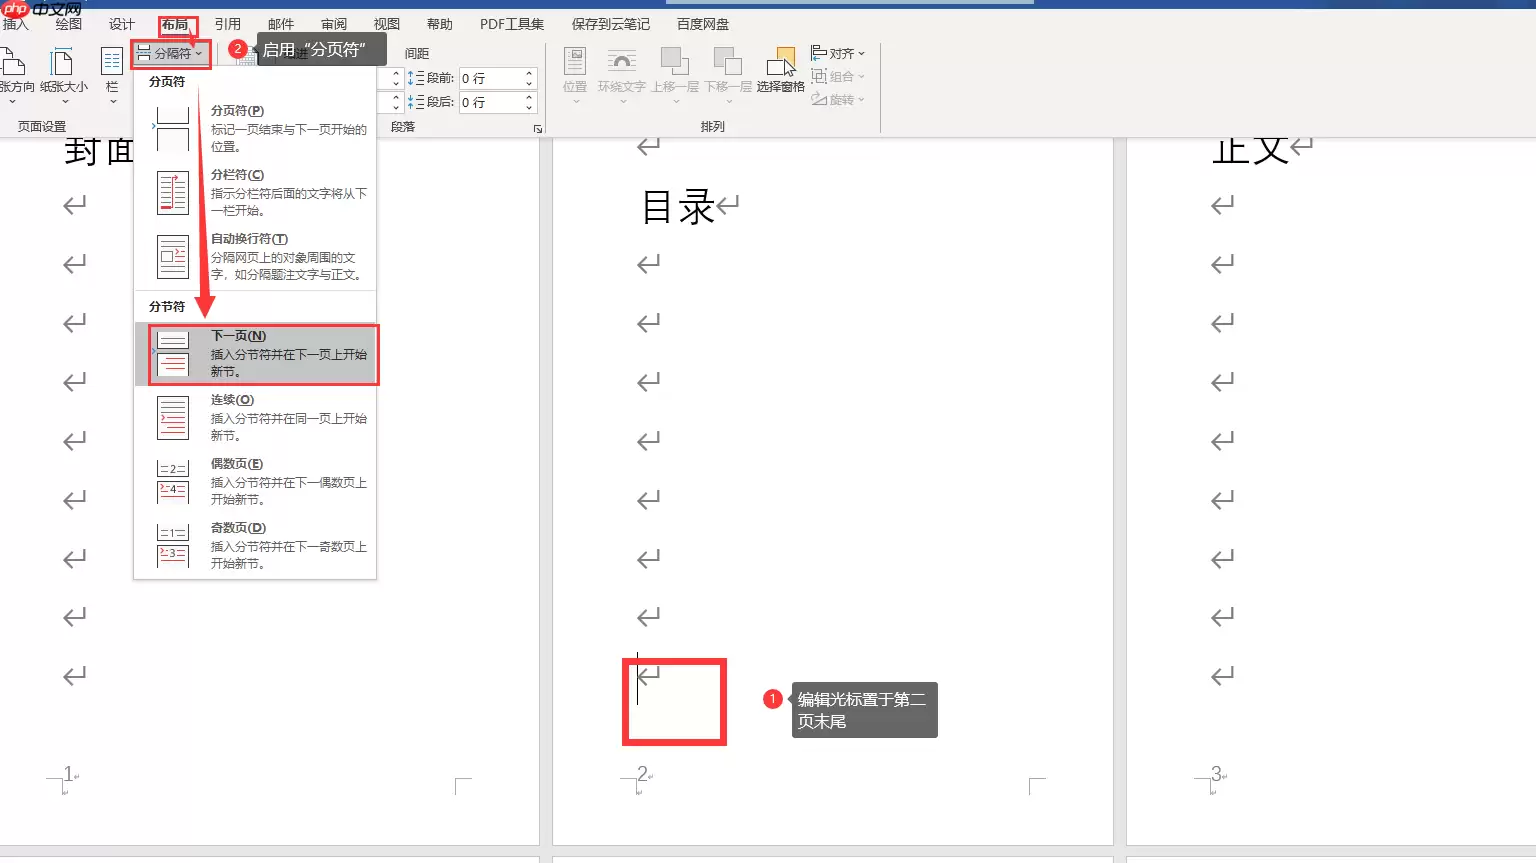Open the 旋转 rotate dropdown
Viewport: 1536px width, 863px height.
click(x=838, y=99)
